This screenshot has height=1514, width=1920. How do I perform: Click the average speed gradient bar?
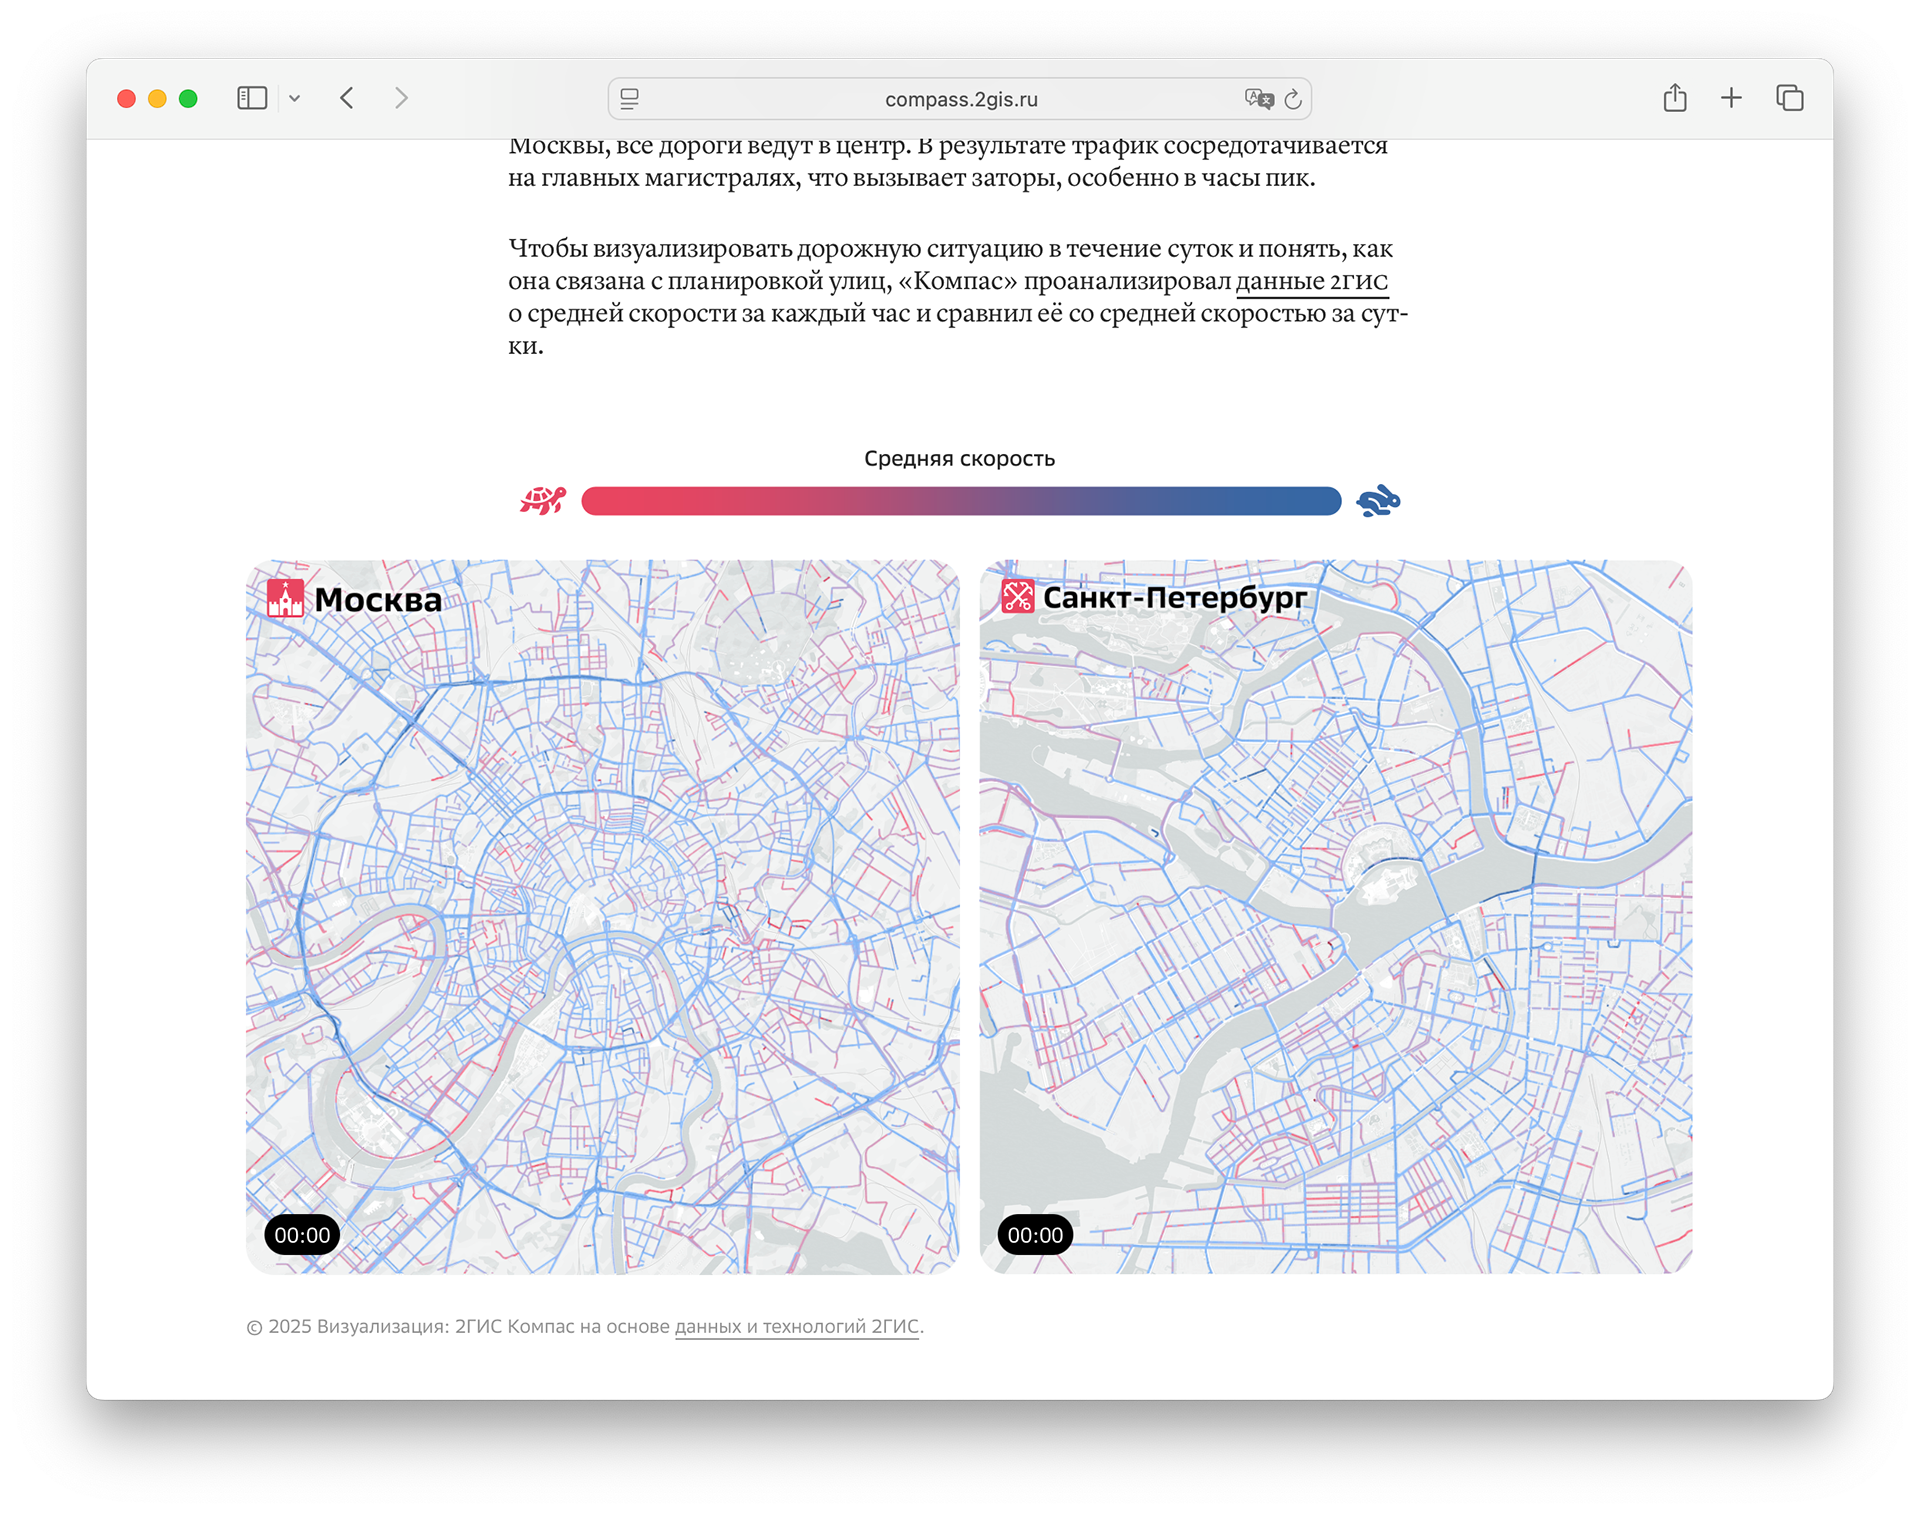[960, 501]
